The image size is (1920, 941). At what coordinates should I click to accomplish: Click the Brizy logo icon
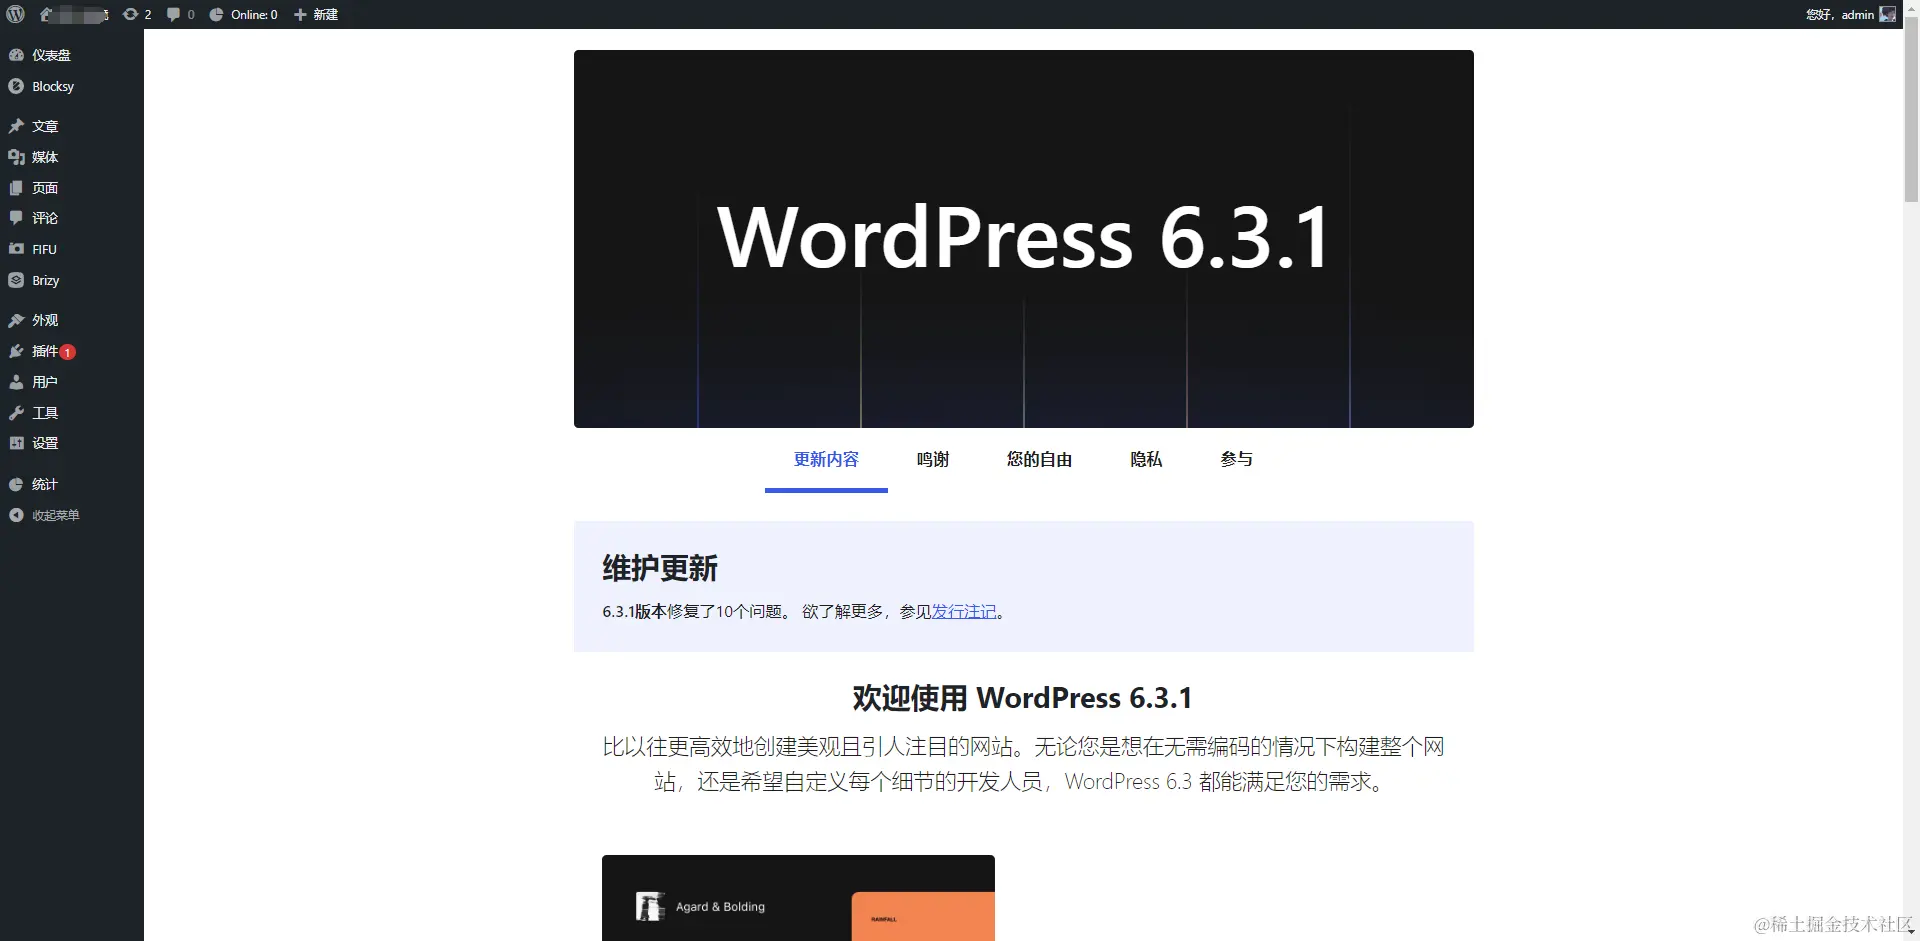(x=16, y=280)
